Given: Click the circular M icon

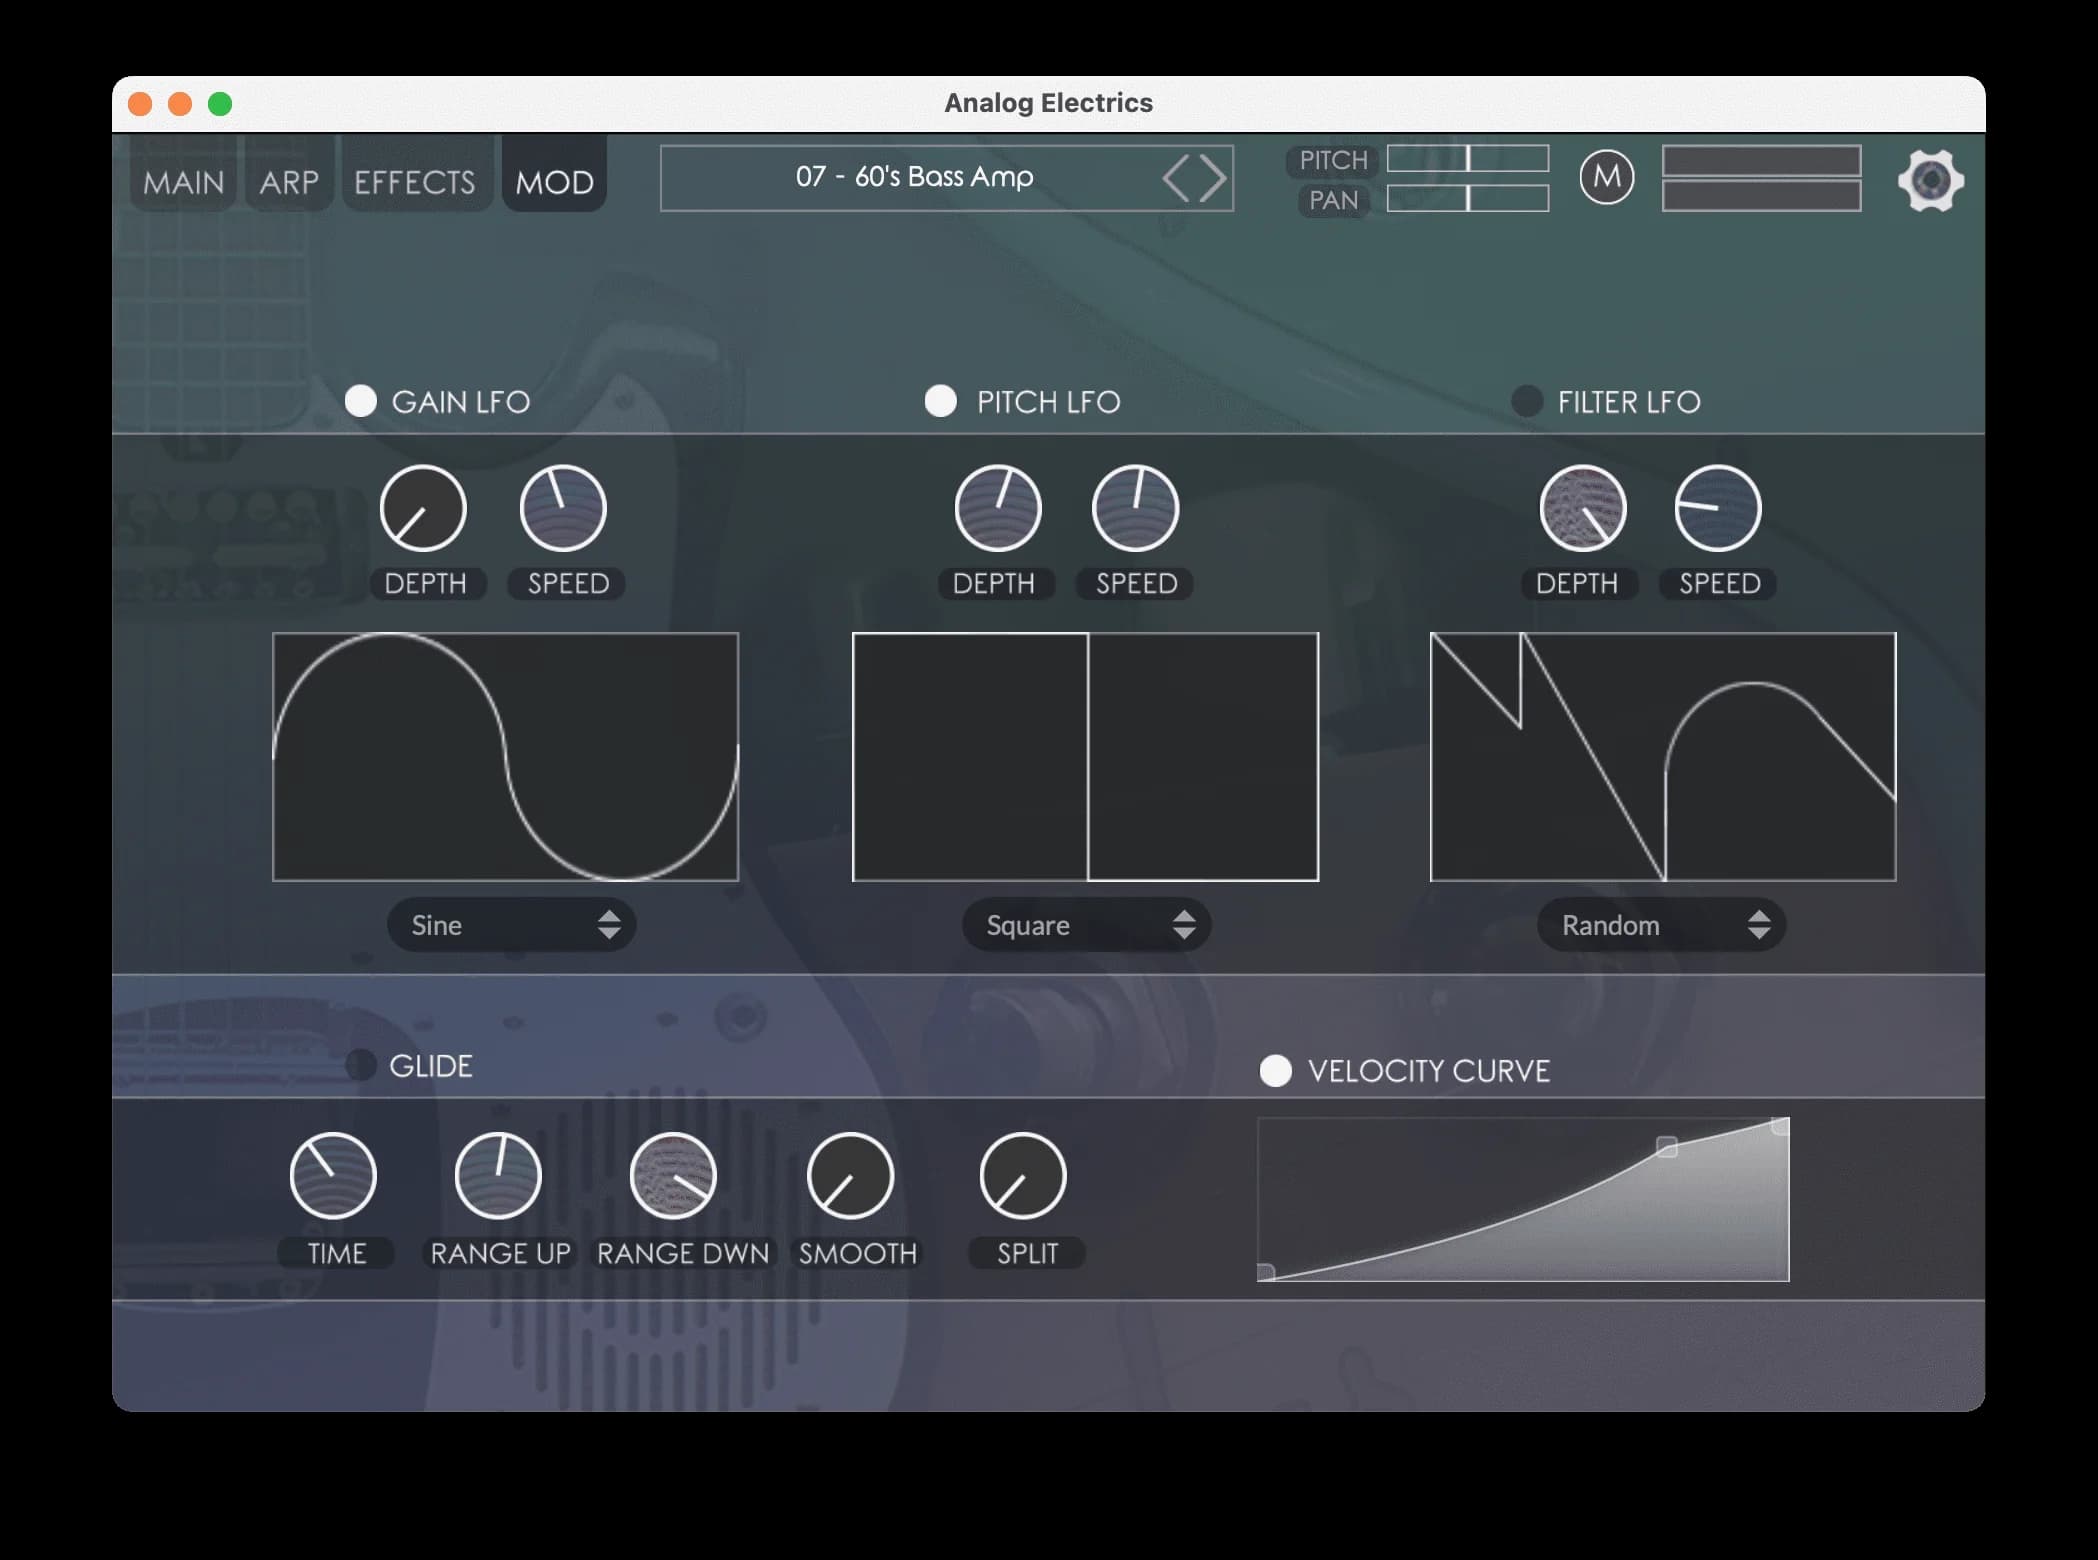Looking at the screenshot, I should [x=1607, y=179].
